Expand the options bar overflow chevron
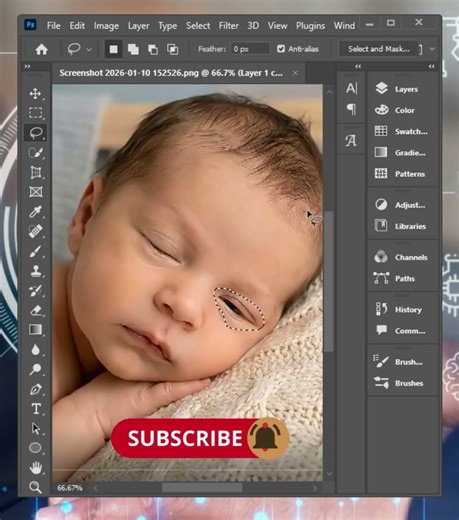The image size is (459, 520). pos(432,49)
